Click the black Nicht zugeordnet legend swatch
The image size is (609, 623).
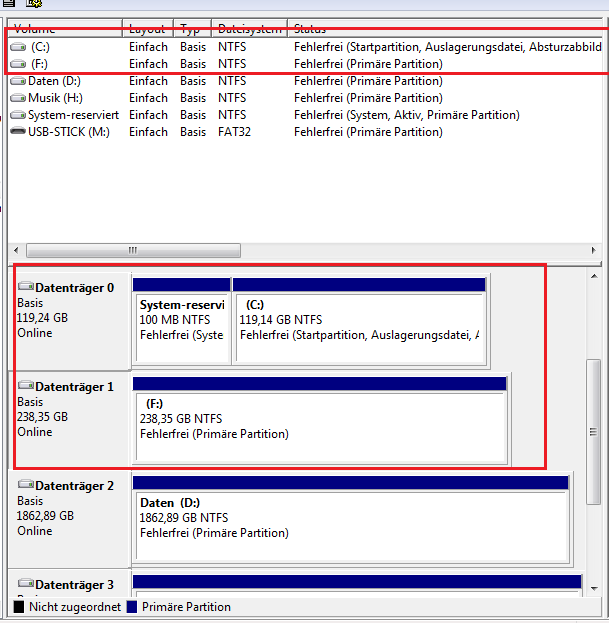pos(19,607)
